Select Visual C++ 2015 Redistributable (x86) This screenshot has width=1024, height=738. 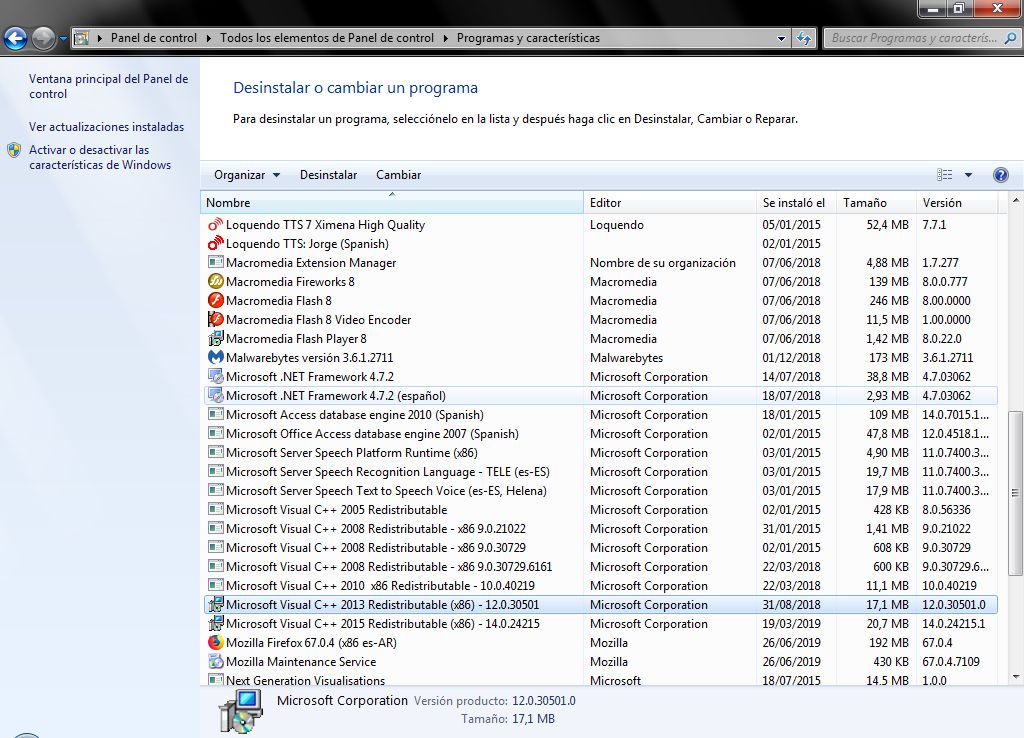601,624
